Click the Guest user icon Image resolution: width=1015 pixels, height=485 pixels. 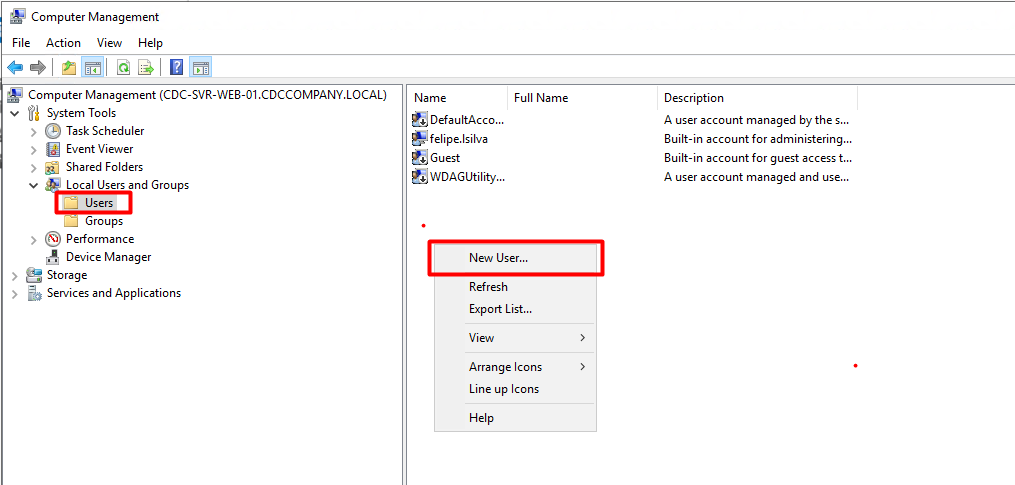[x=419, y=157]
